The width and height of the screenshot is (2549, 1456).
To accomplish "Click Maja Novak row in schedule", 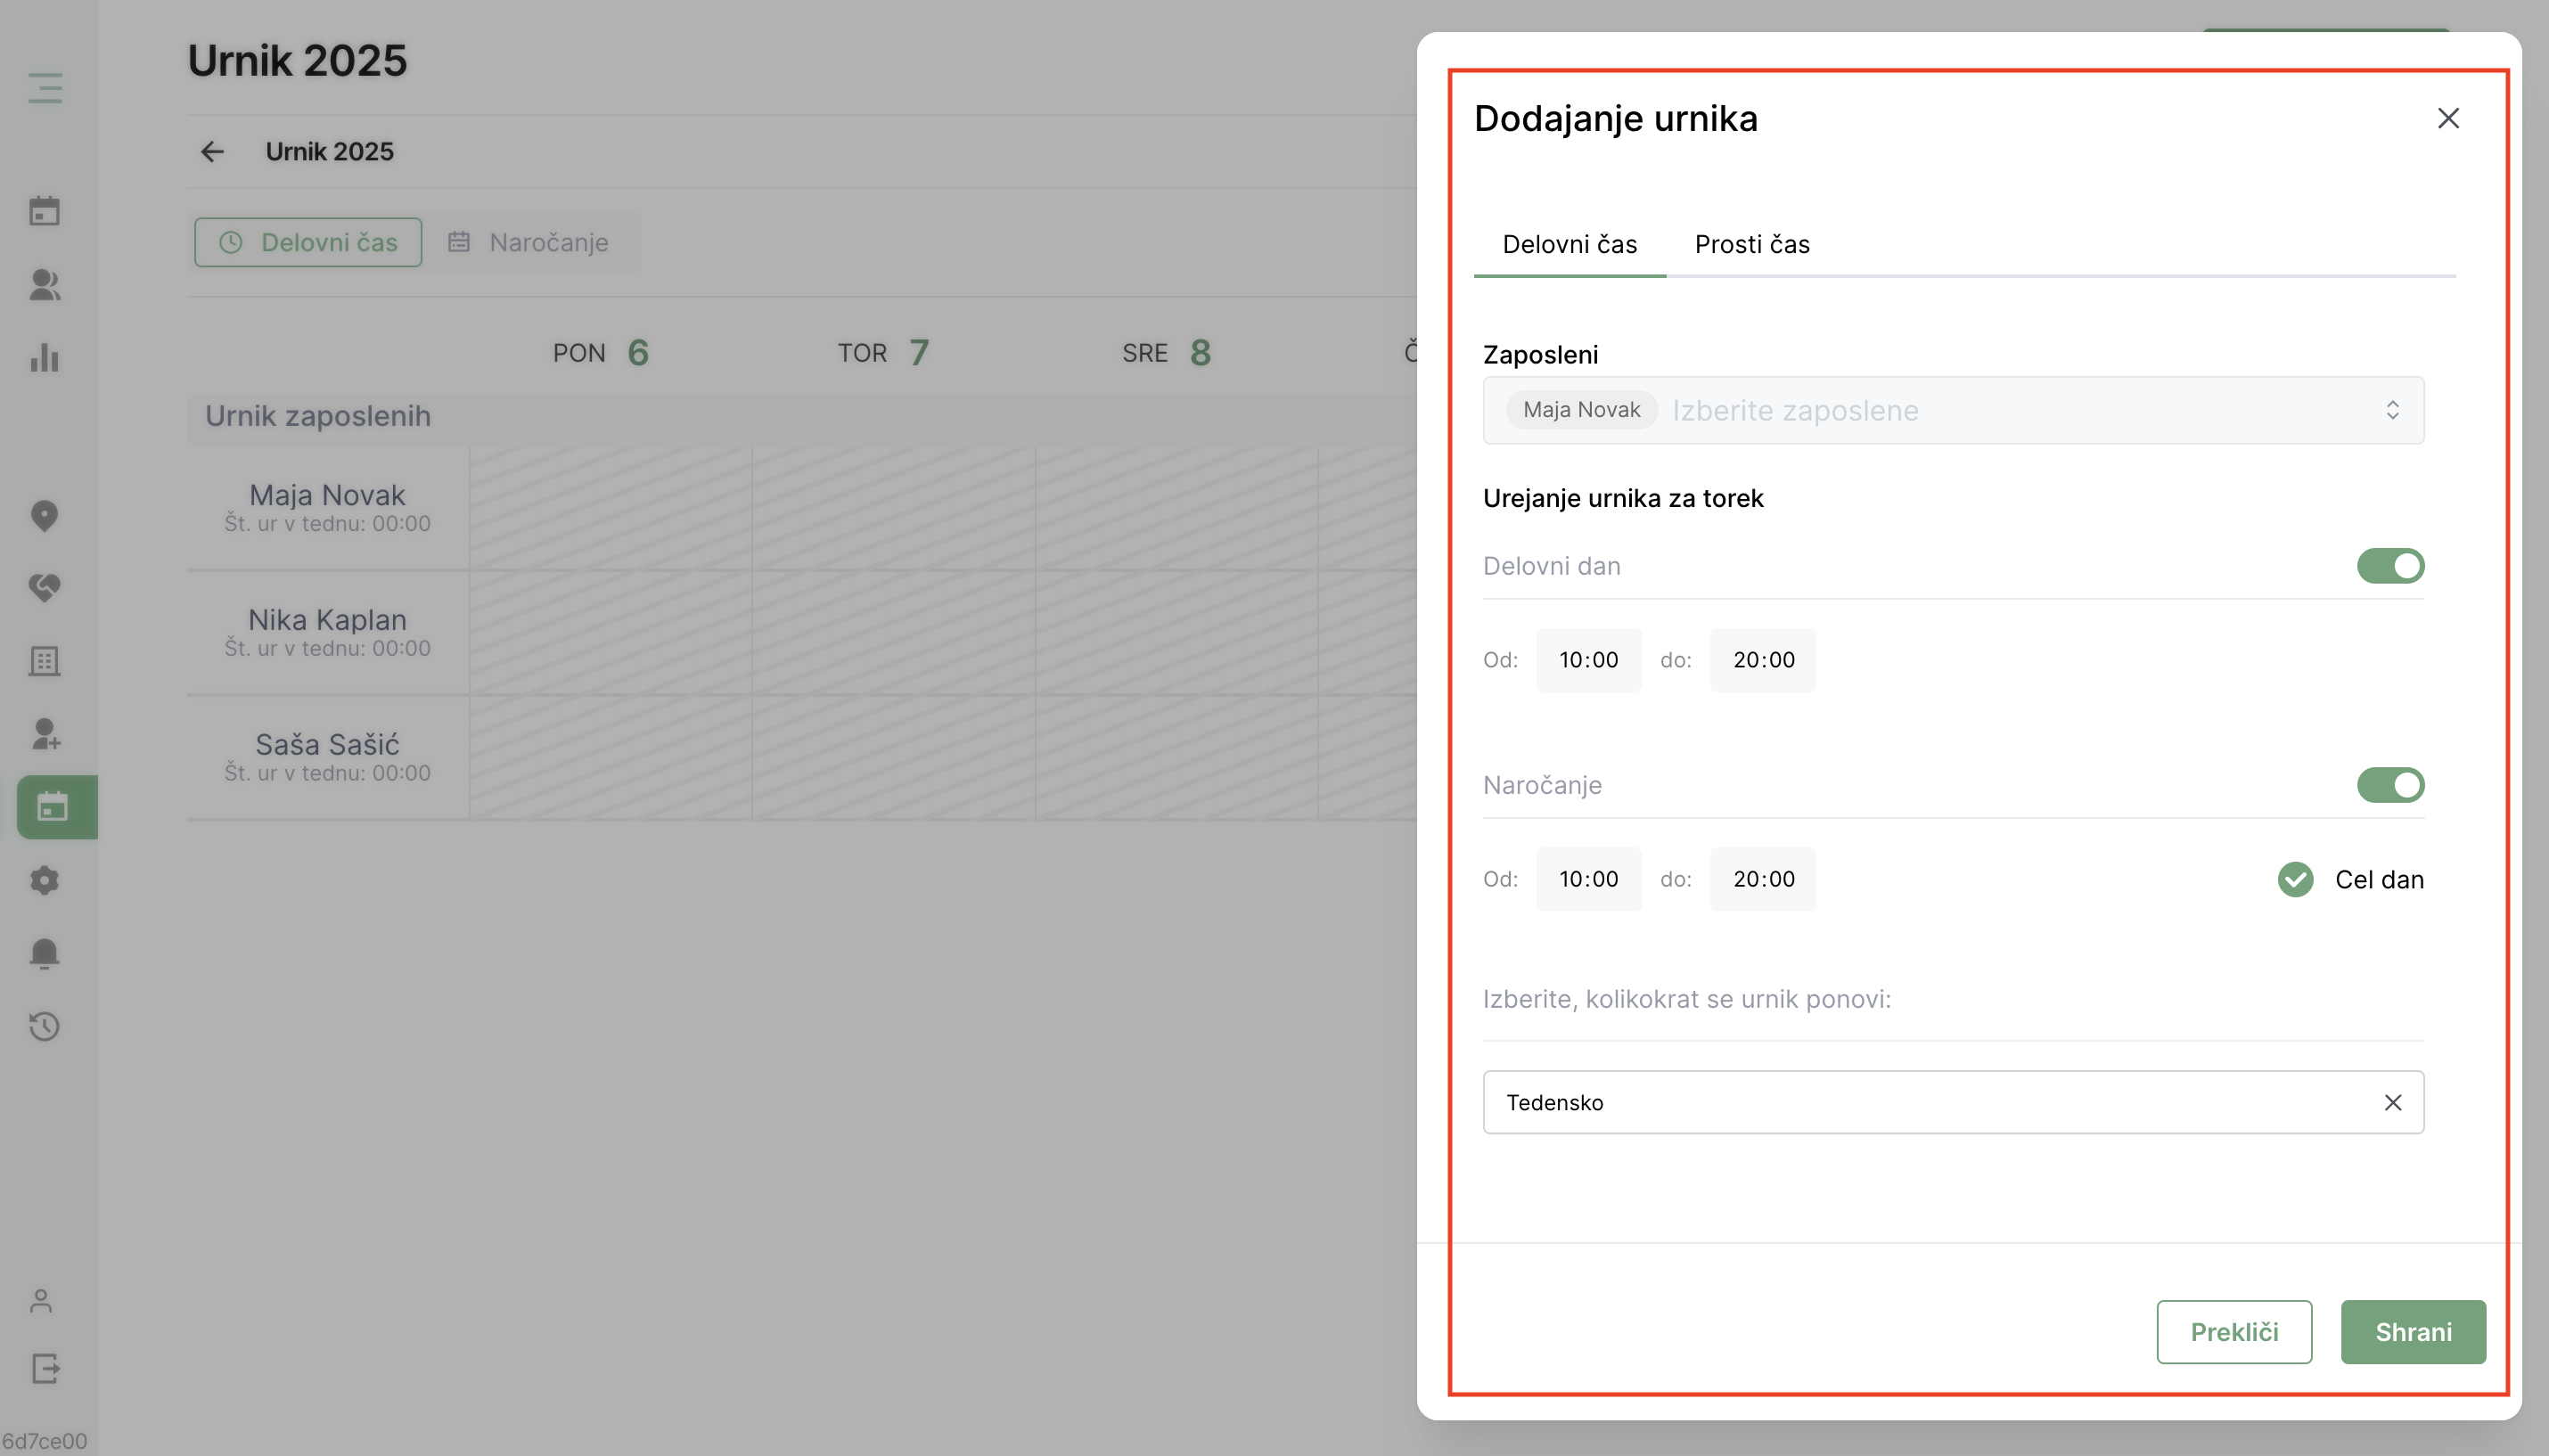I will pos(327,507).
